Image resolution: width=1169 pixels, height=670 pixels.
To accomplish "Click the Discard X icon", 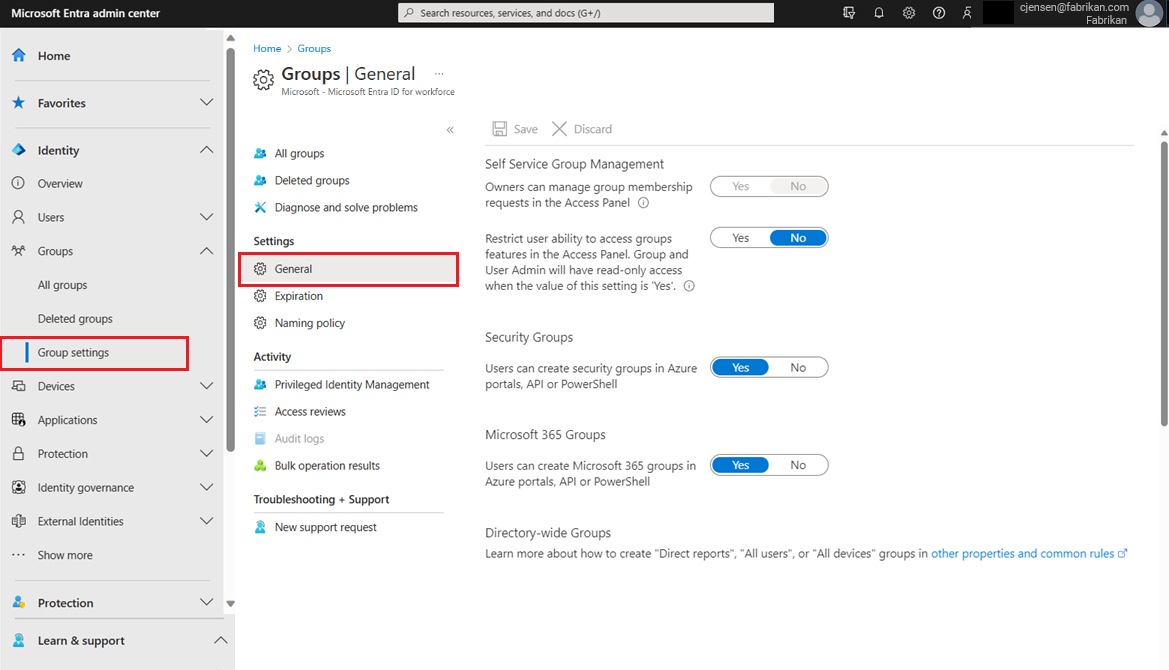I will point(559,129).
